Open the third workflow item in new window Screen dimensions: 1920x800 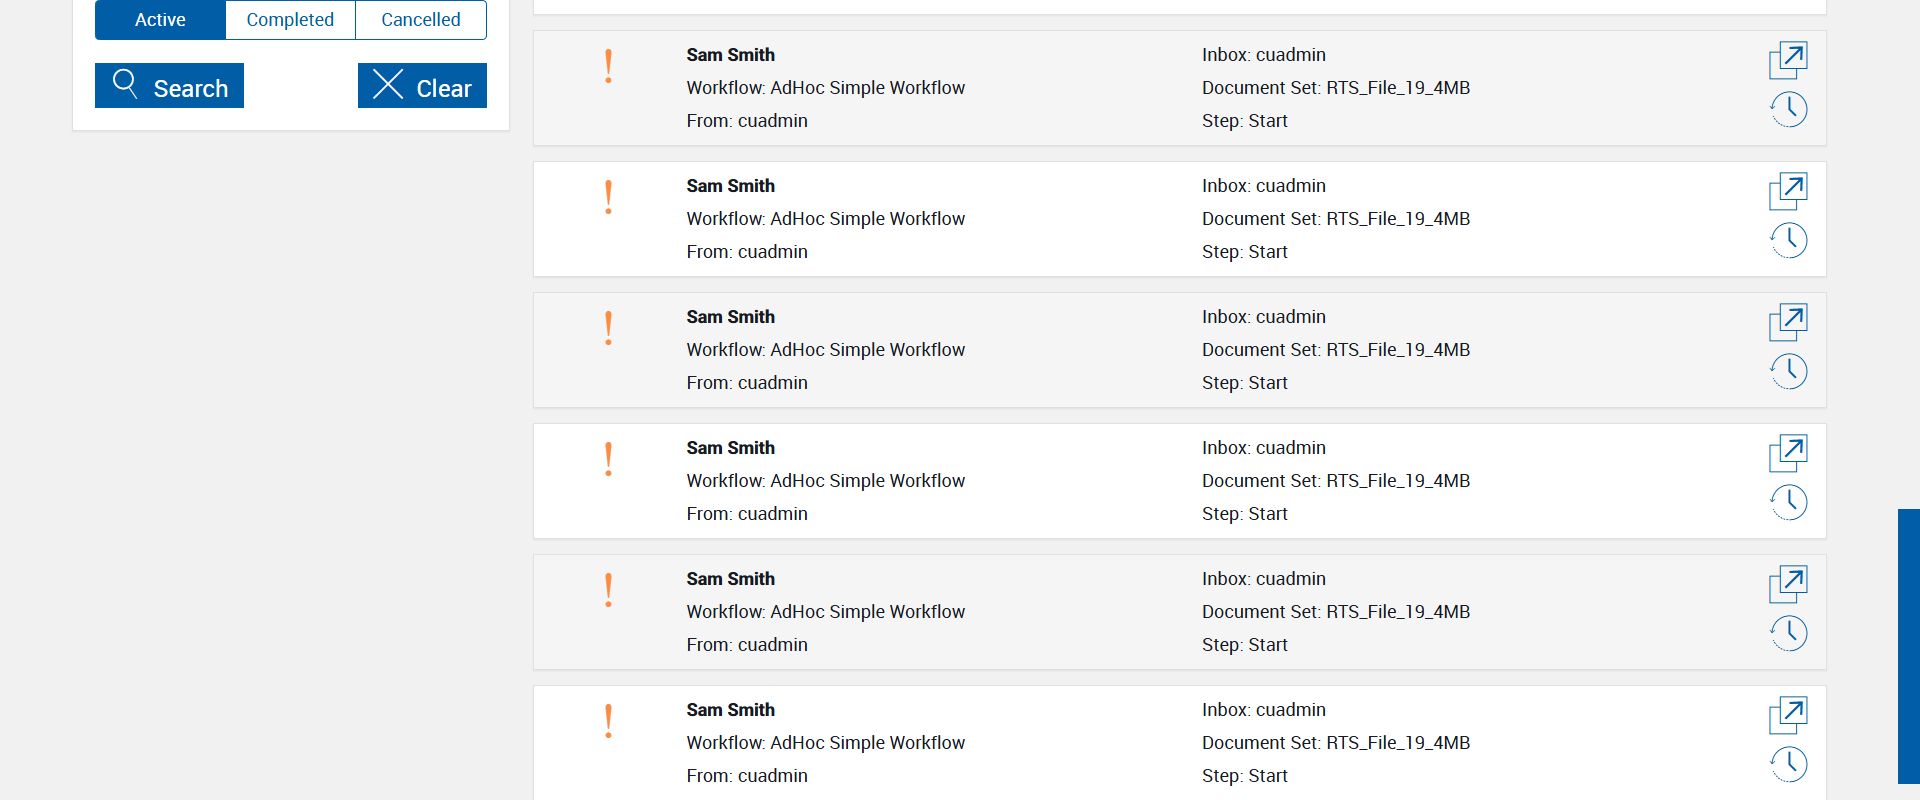point(1788,322)
